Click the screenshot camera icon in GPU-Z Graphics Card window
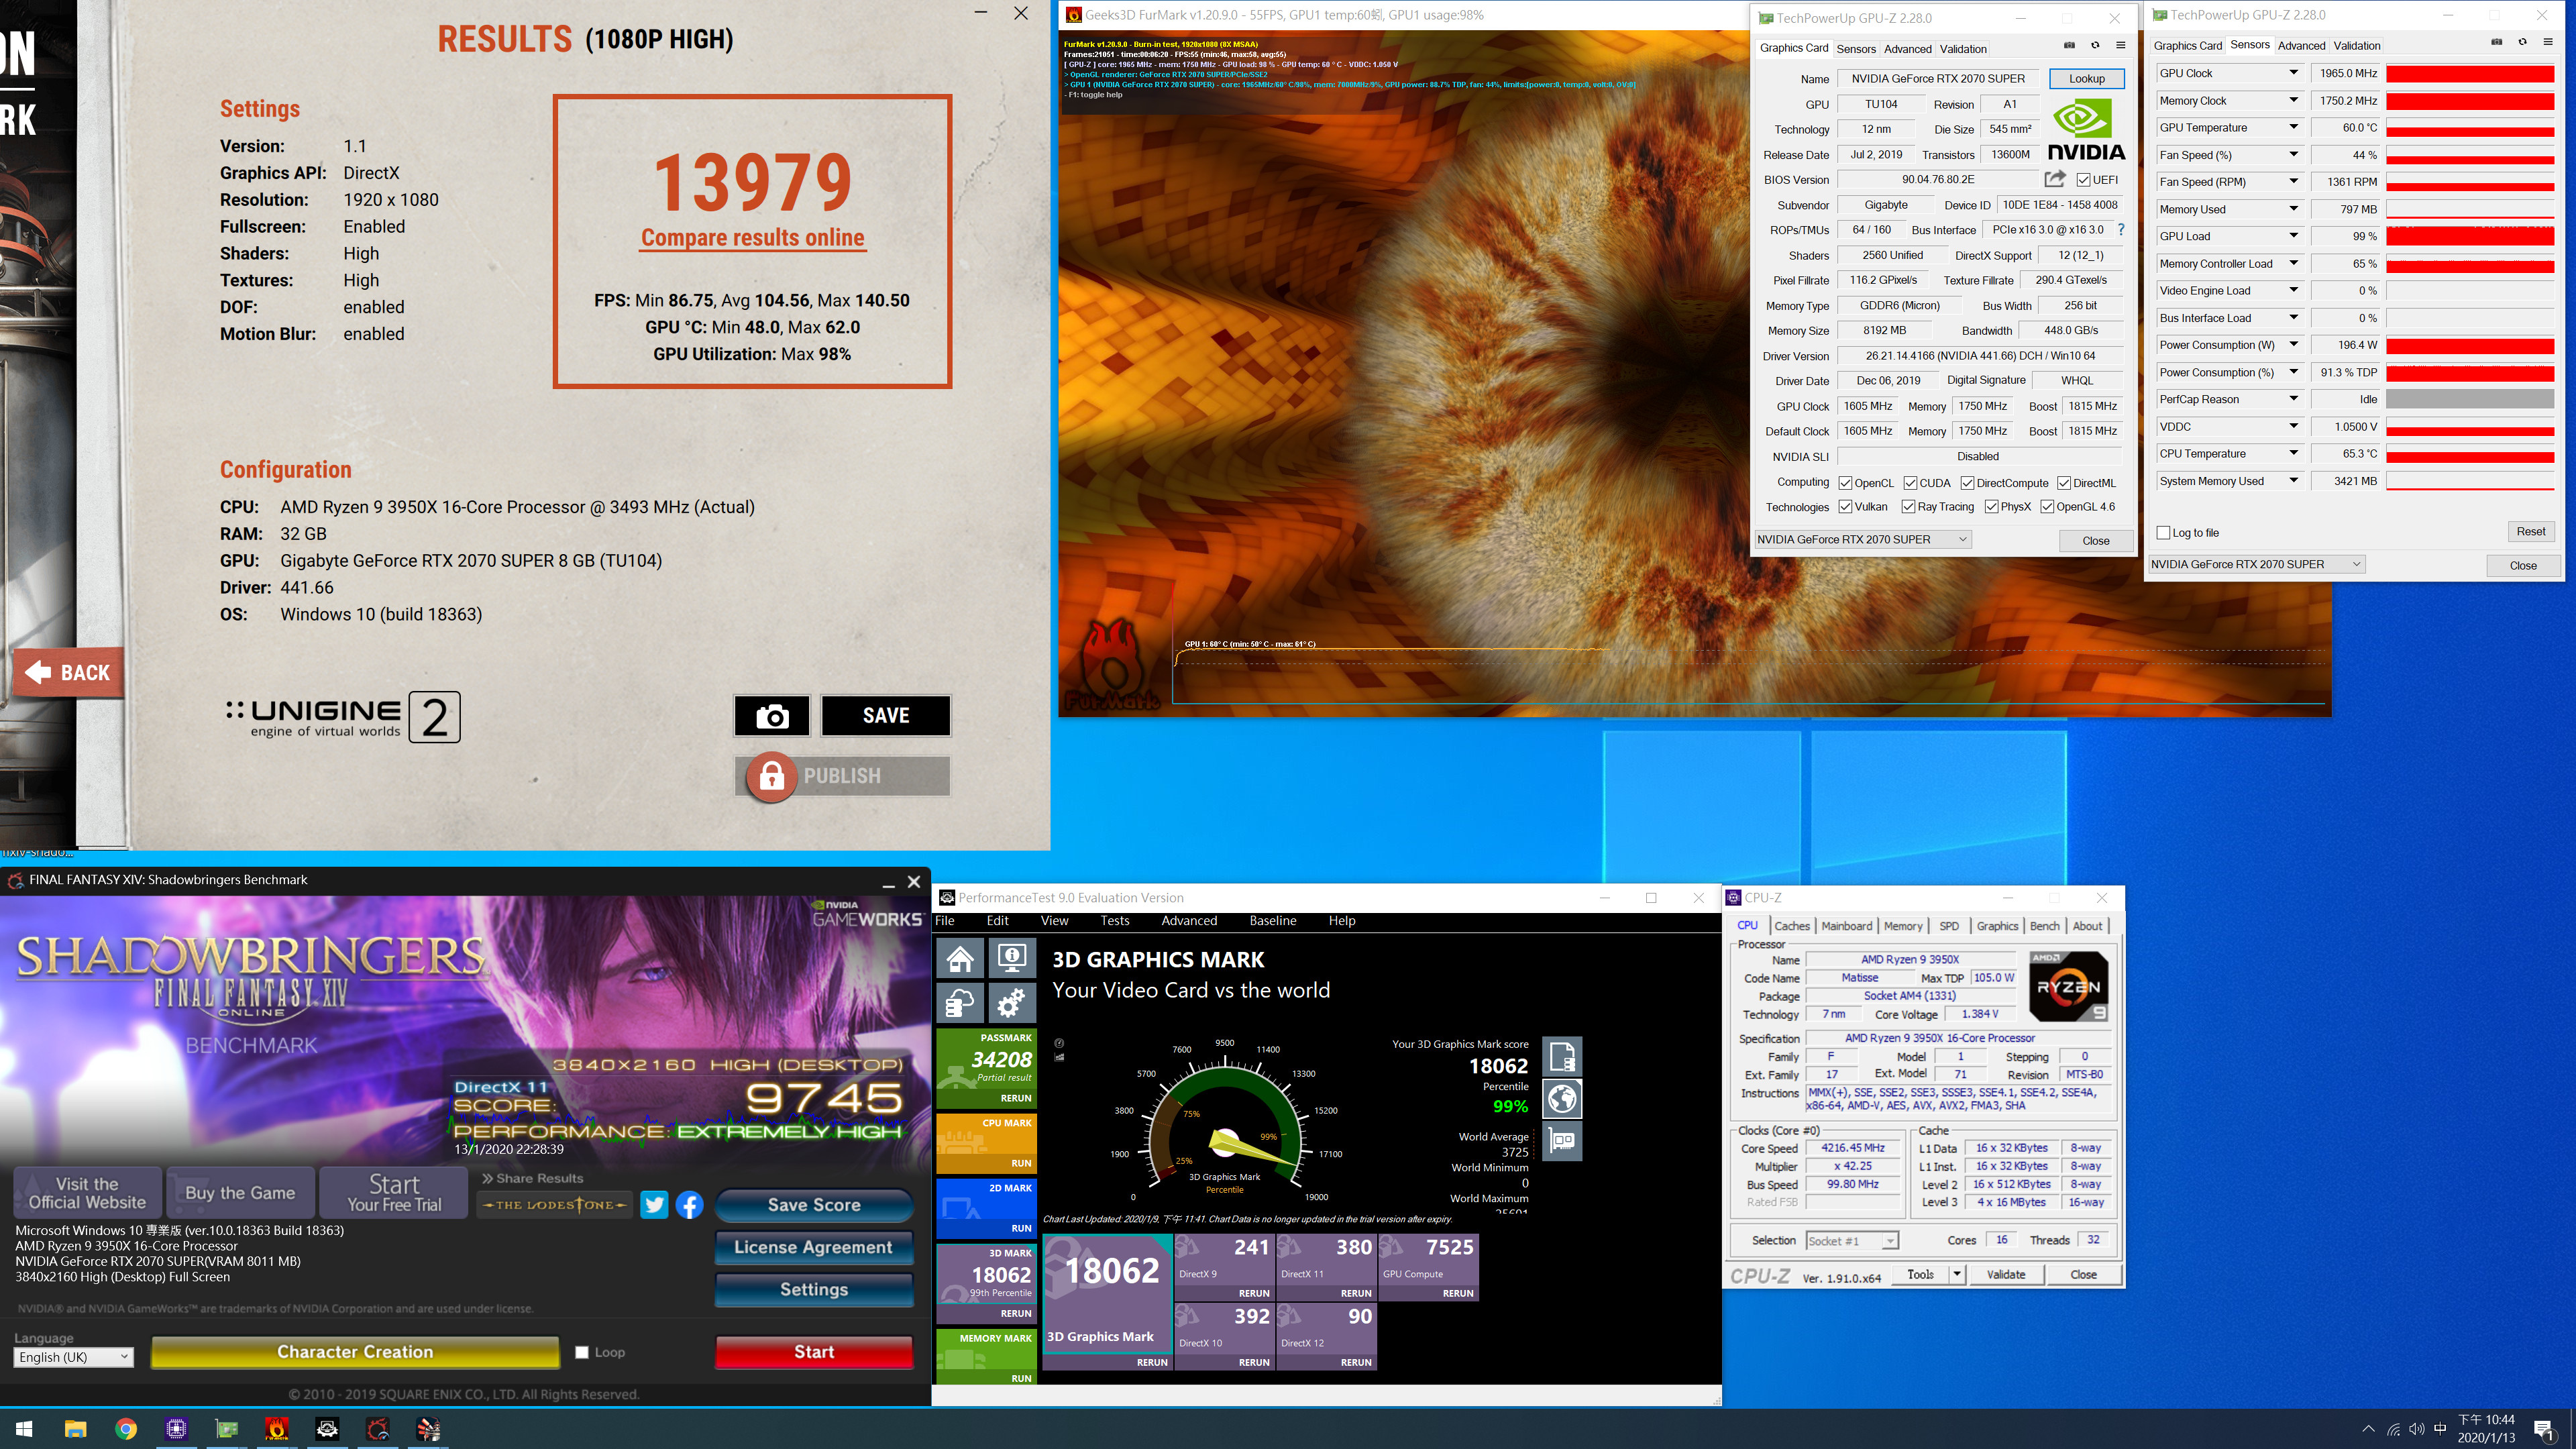Image resolution: width=2576 pixels, height=1449 pixels. click(2069, 45)
